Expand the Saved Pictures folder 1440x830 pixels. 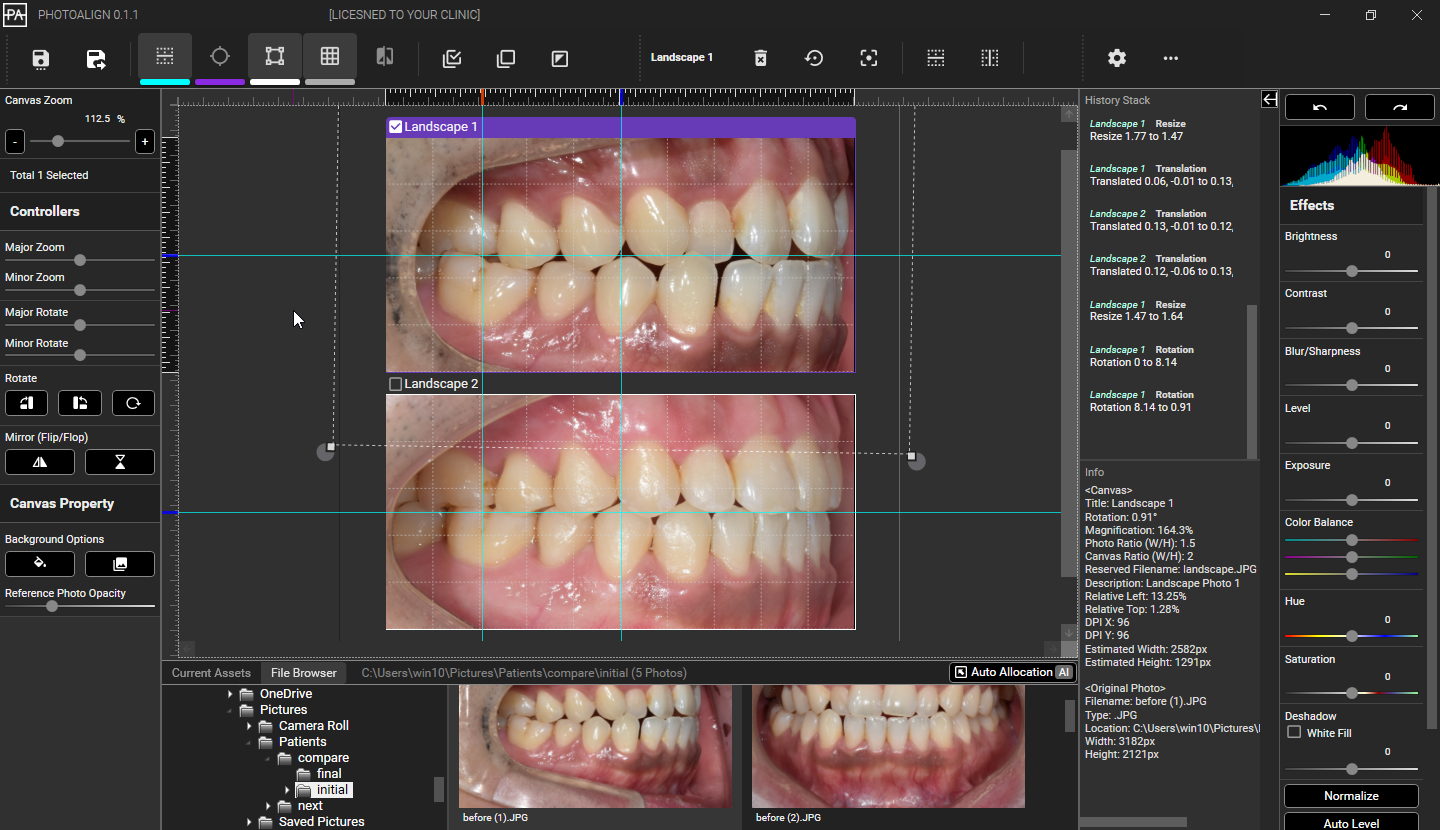[248, 822]
